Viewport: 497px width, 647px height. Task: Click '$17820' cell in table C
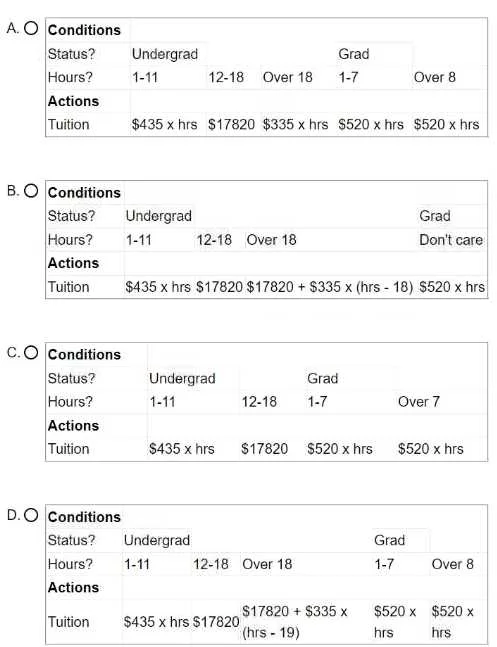pos(265,449)
